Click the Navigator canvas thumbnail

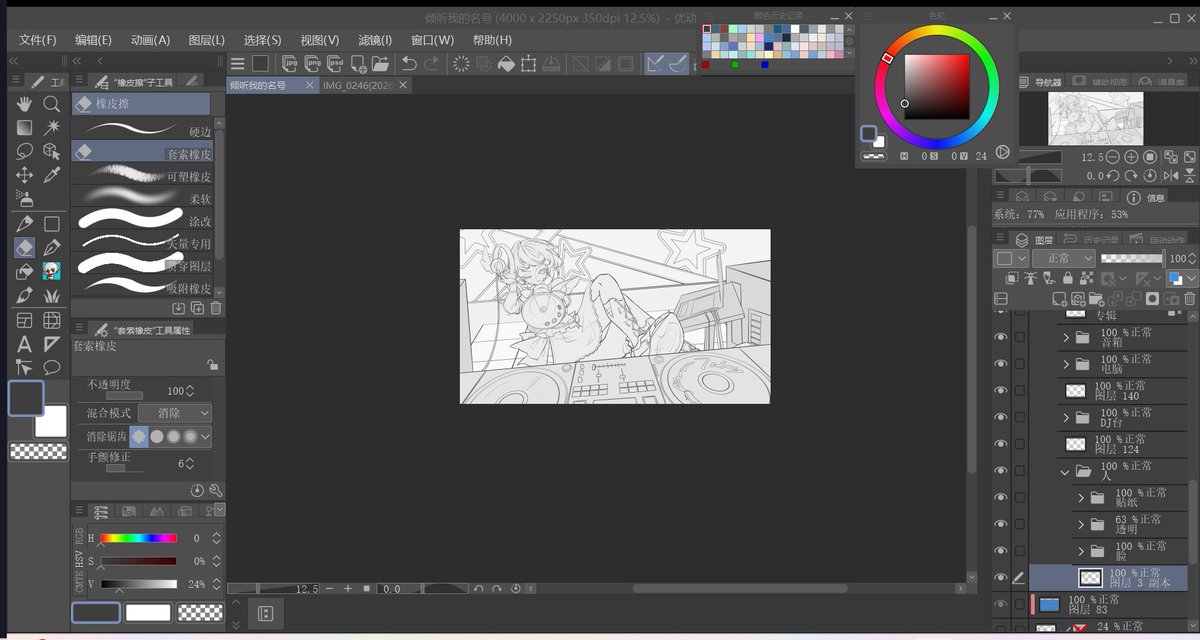tap(1095, 119)
